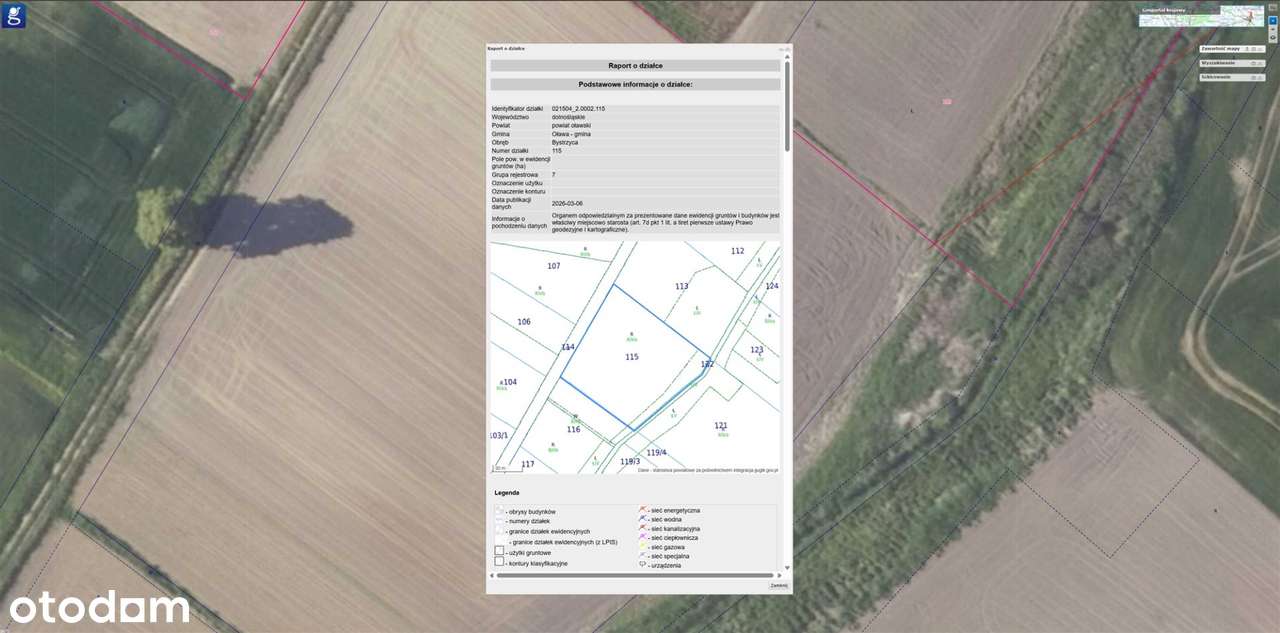
Task: Click the powiat oławski value
Action: tap(571, 125)
